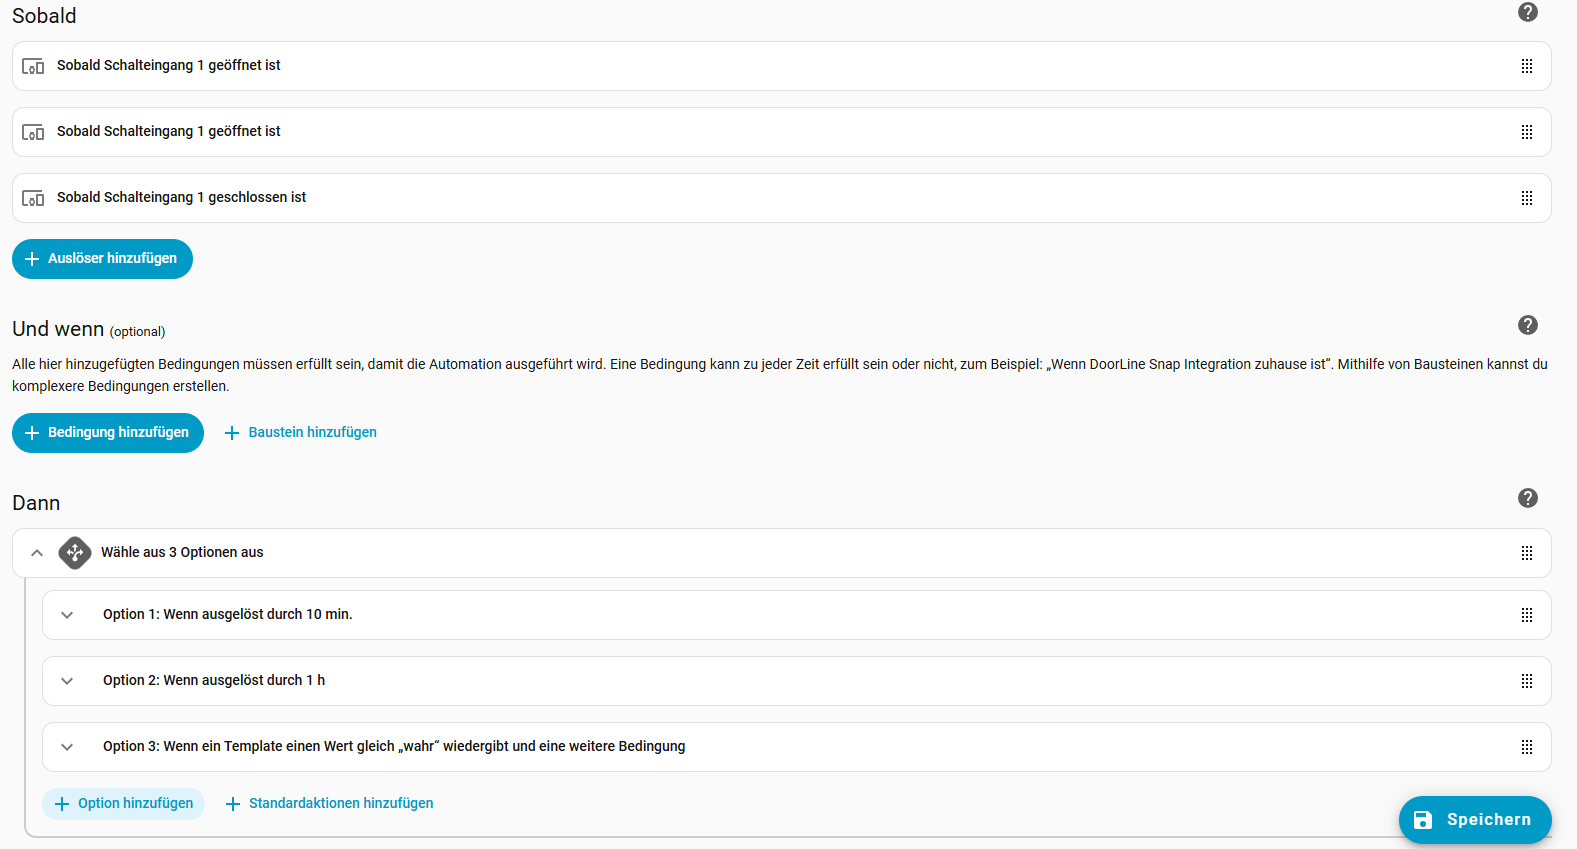This screenshot has height=849, width=1577.
Task: Click 'Standardaktionen hinzufügen'
Action: pyautogui.click(x=330, y=804)
